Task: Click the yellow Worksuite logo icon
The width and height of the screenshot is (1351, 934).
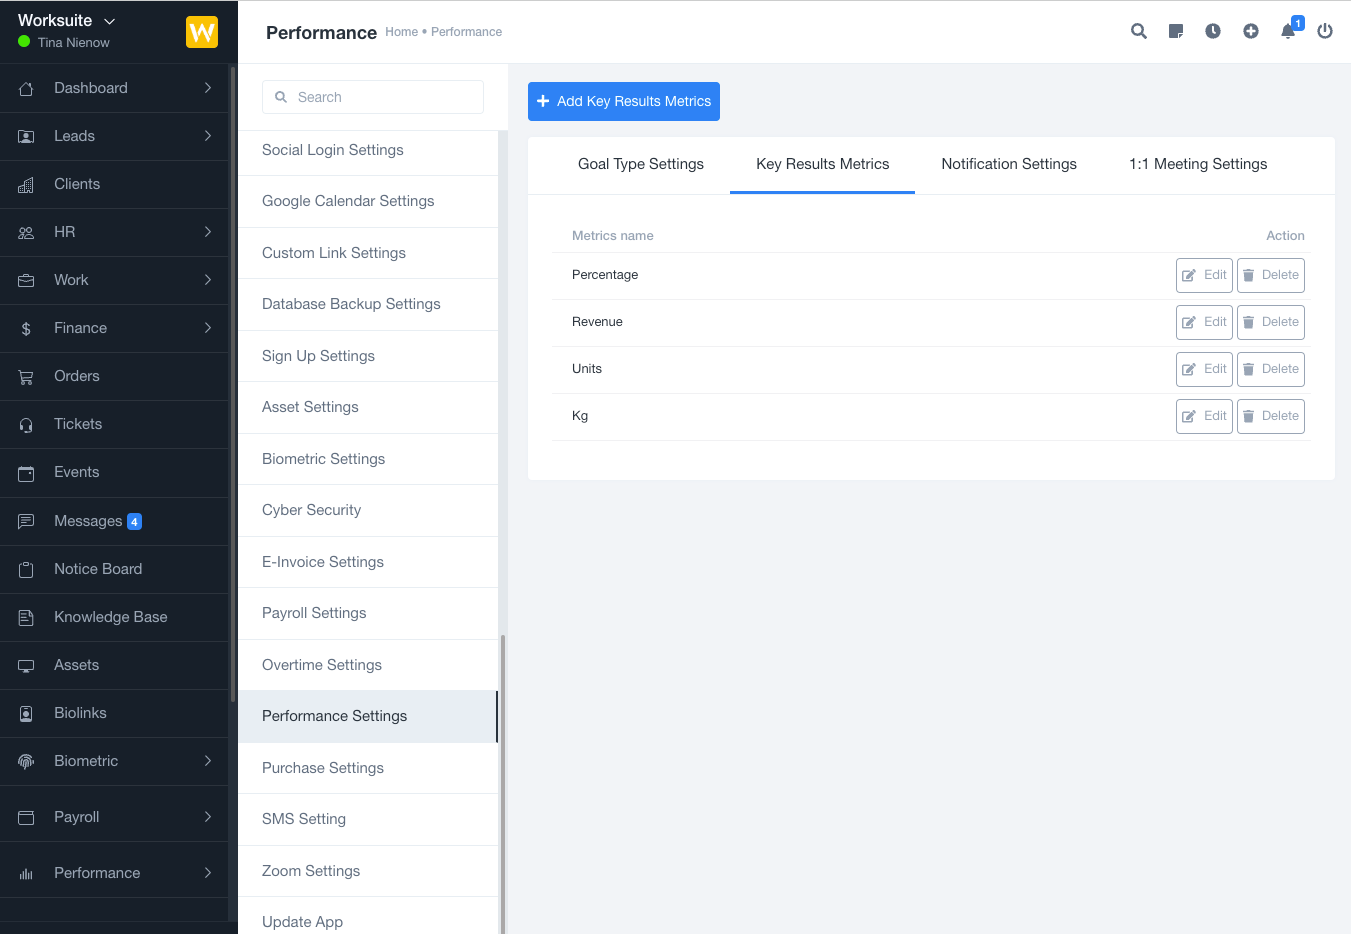Action: pos(202,32)
